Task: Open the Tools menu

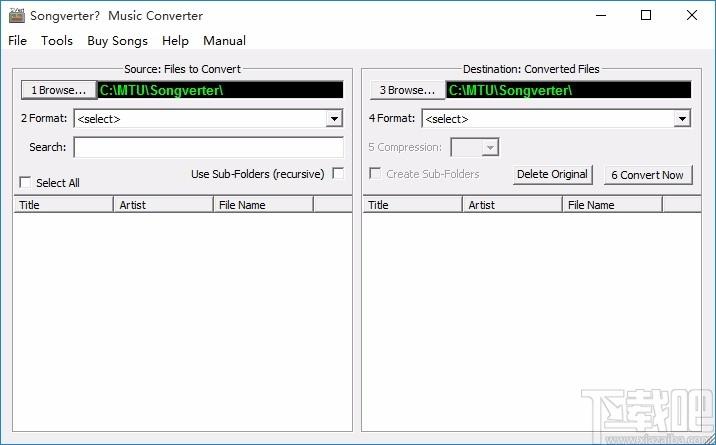Action: click(x=57, y=41)
